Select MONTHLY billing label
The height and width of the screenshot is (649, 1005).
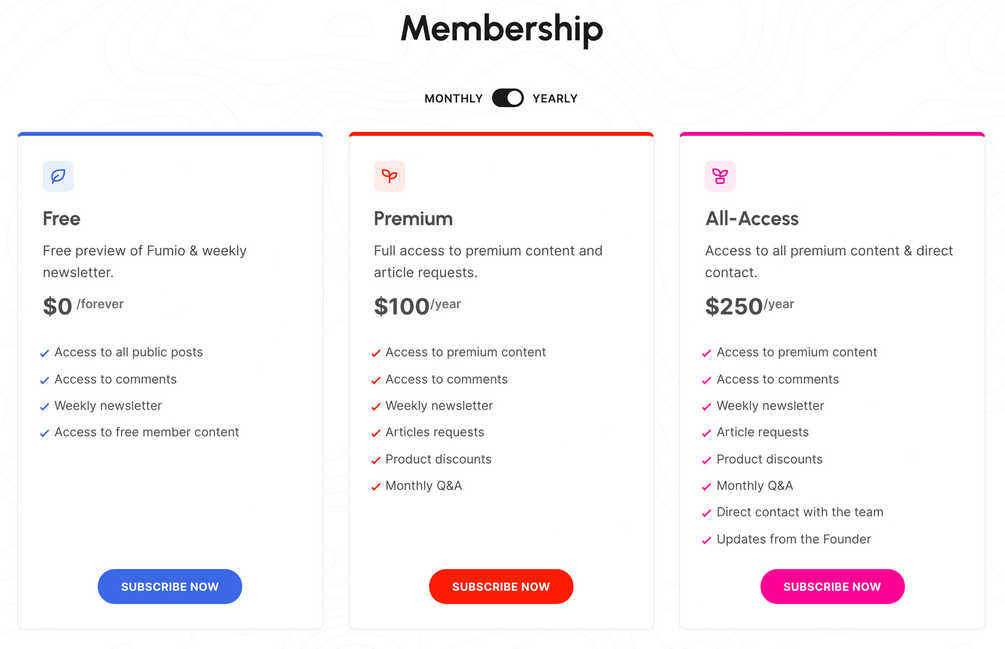pyautogui.click(x=453, y=99)
